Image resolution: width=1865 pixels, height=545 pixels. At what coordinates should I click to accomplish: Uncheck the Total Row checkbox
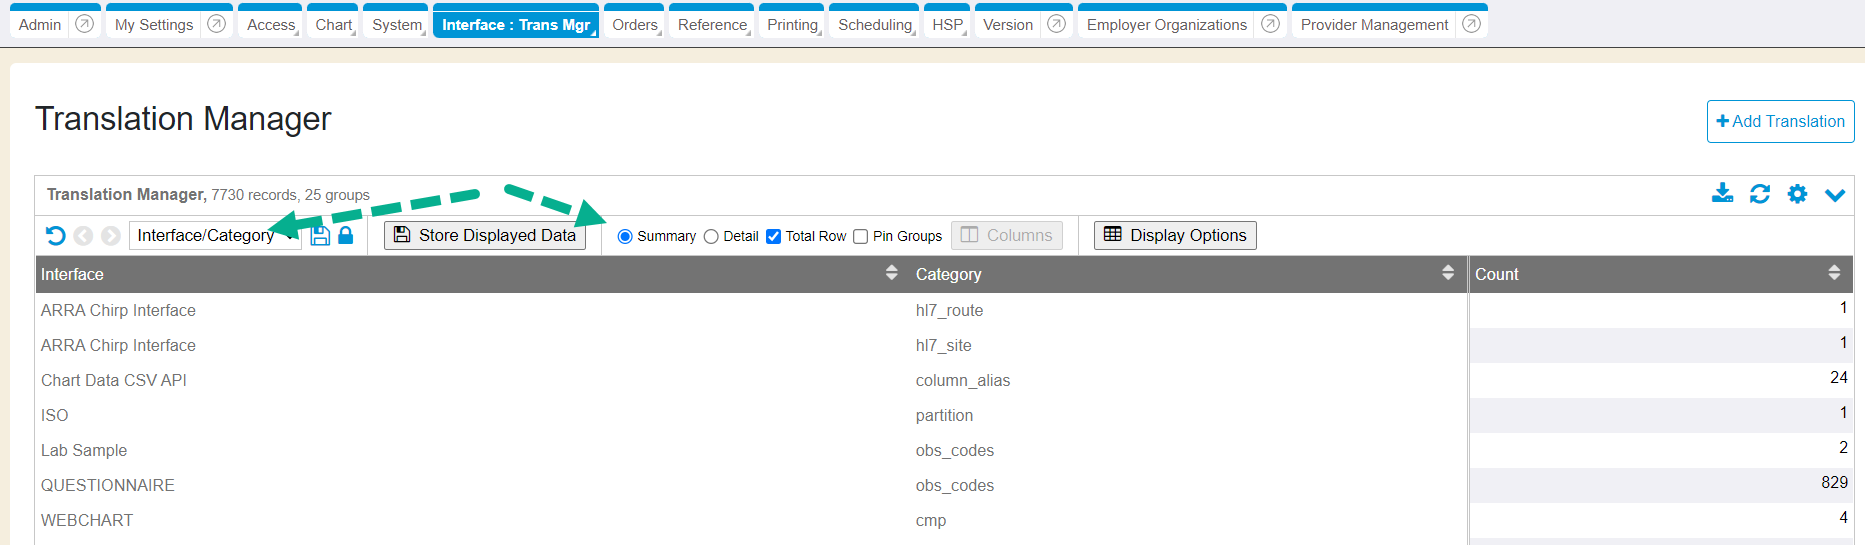click(773, 237)
